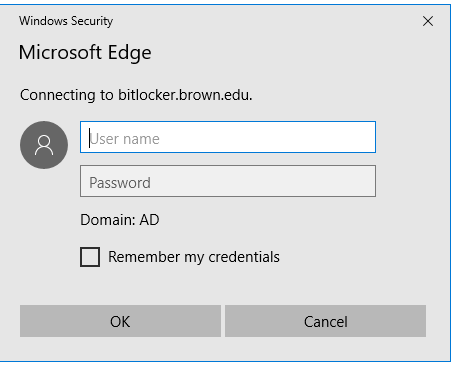
Task: Close the Windows Security dialog
Action: (x=428, y=21)
